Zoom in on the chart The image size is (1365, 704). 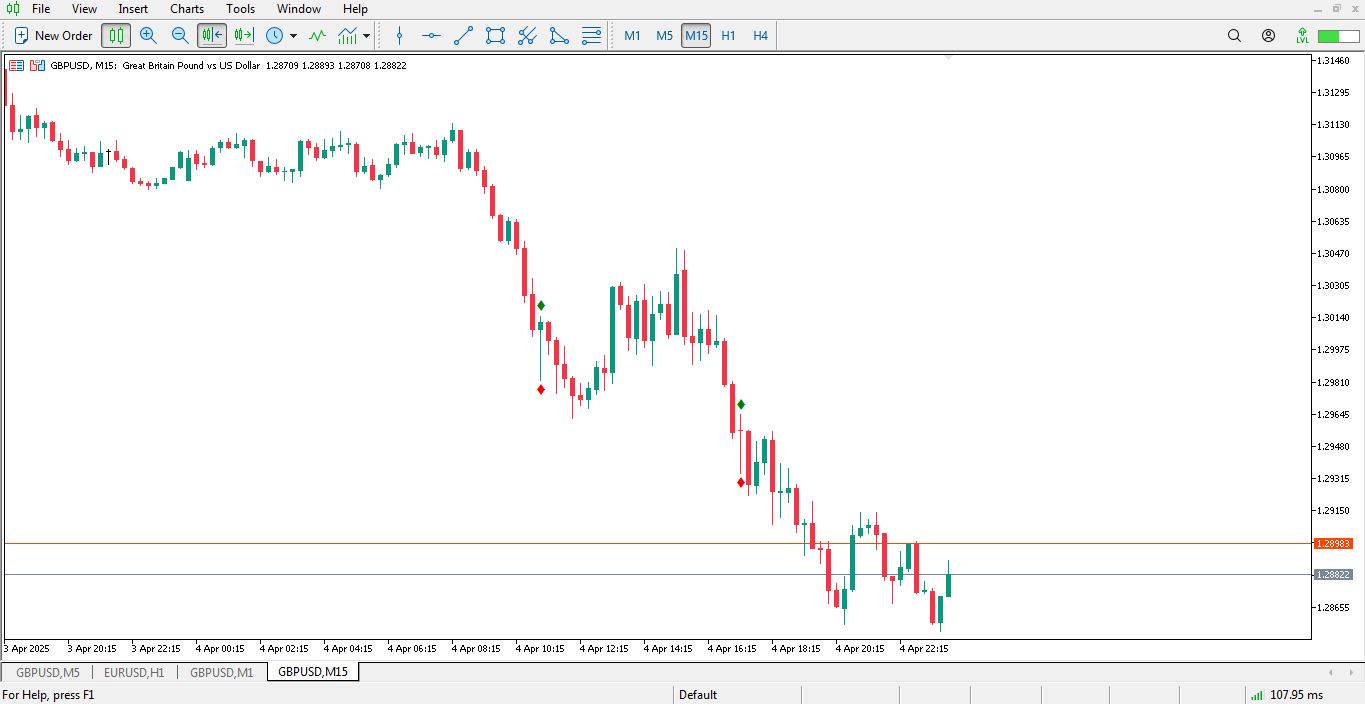pyautogui.click(x=148, y=36)
